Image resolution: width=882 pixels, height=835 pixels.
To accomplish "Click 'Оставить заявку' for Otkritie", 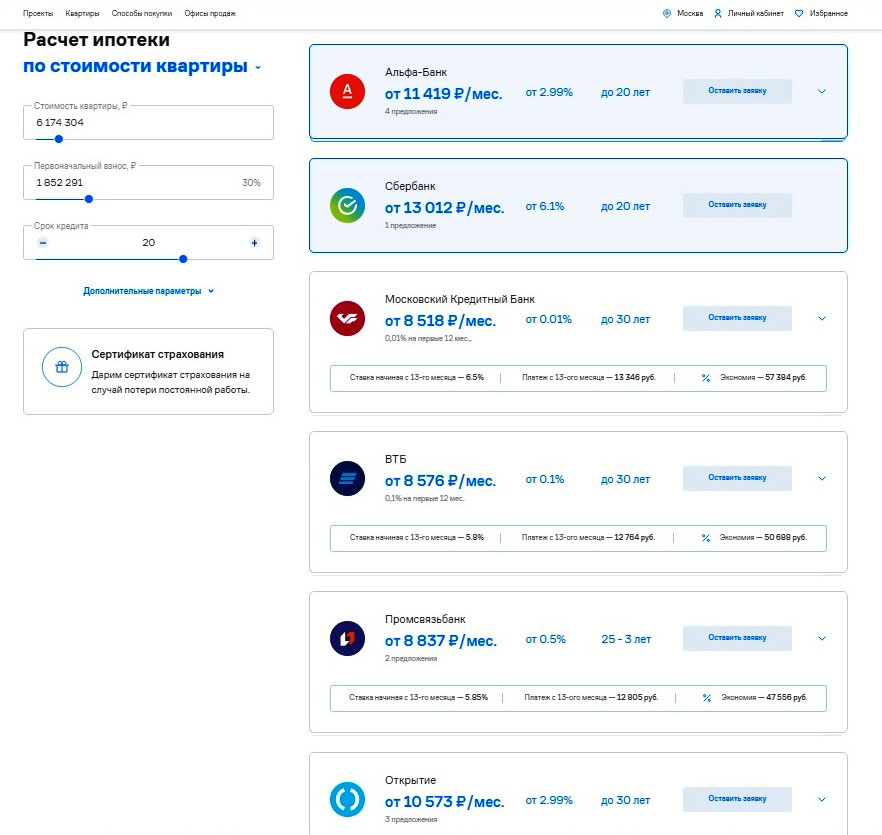I will point(737,800).
